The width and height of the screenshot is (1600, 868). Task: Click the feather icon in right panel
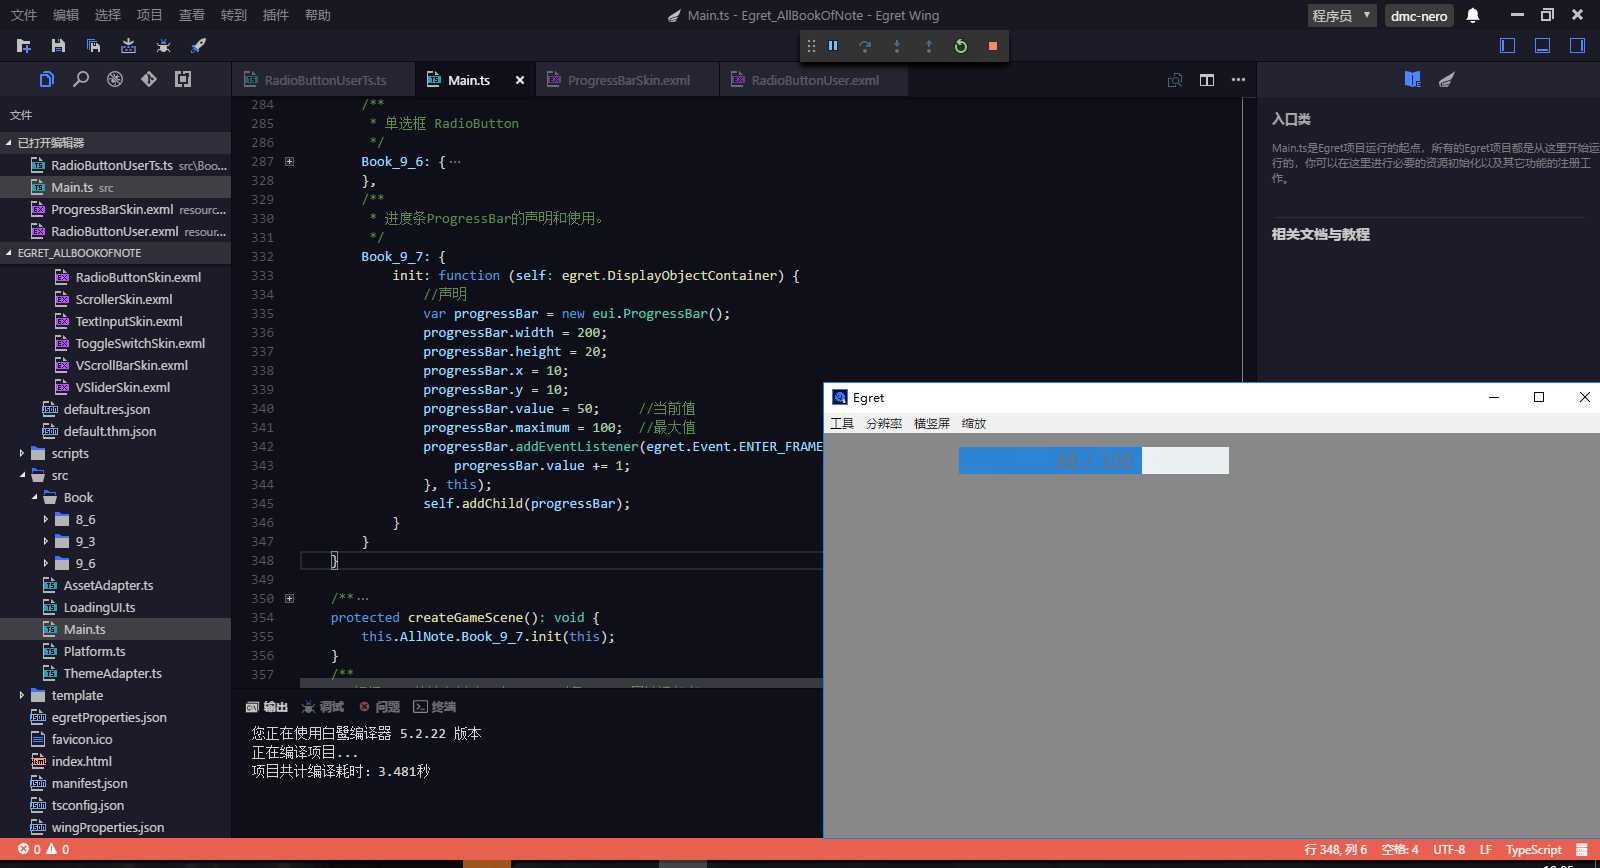(x=1446, y=79)
